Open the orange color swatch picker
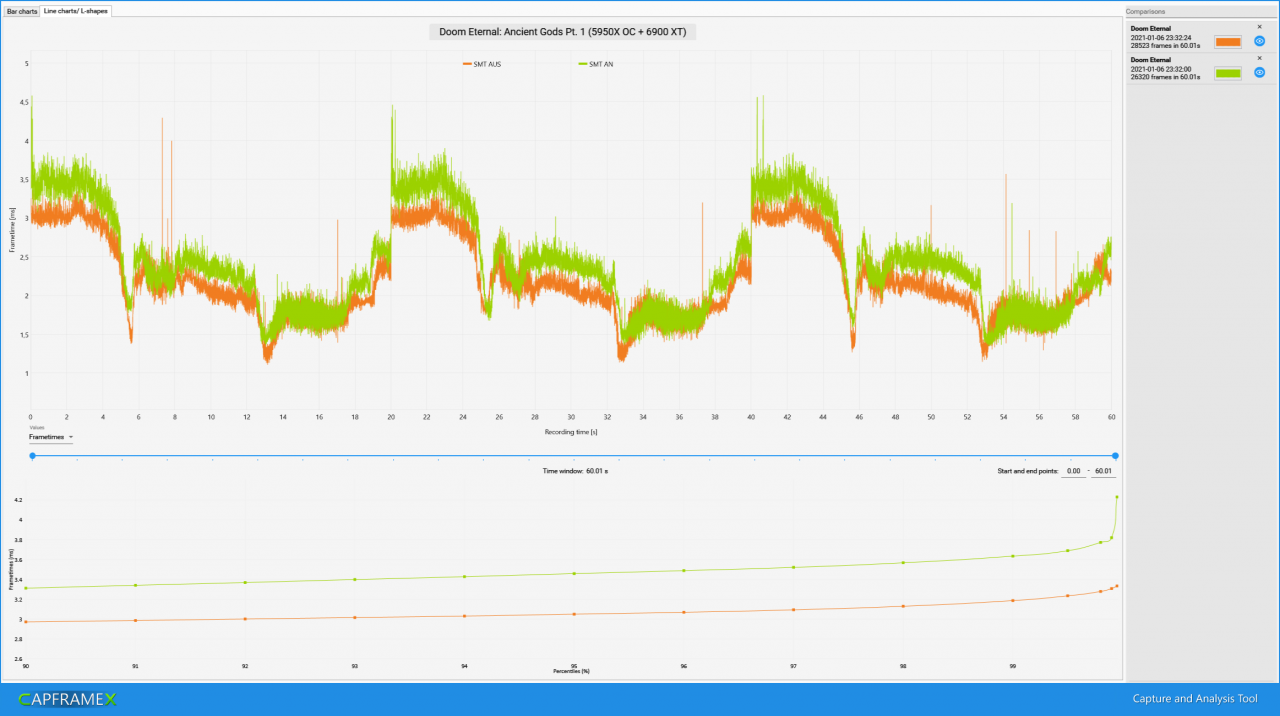 tap(1228, 42)
